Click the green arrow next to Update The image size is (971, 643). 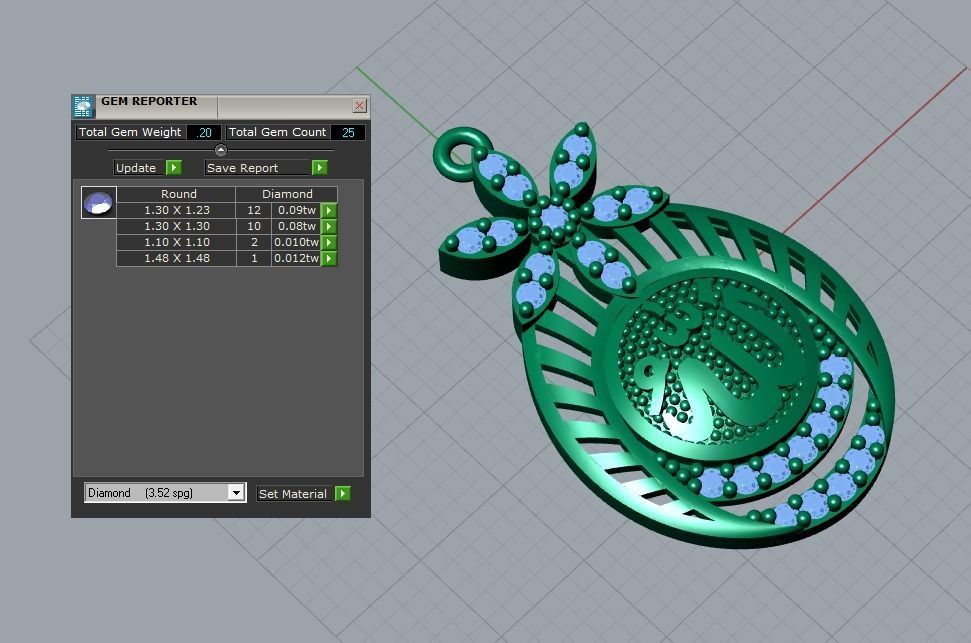tap(174, 168)
